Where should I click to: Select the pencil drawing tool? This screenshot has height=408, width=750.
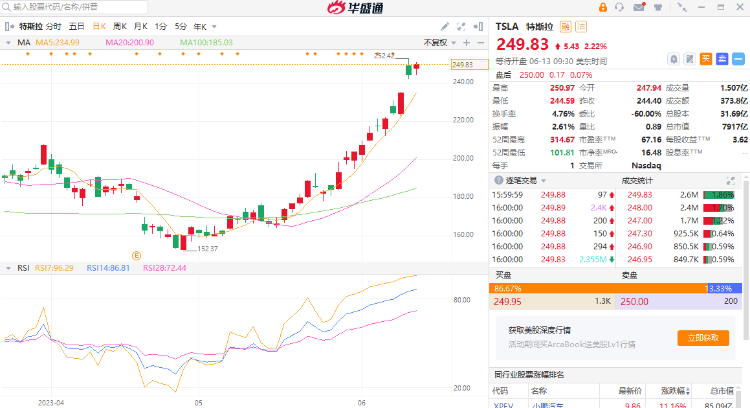click(445, 27)
